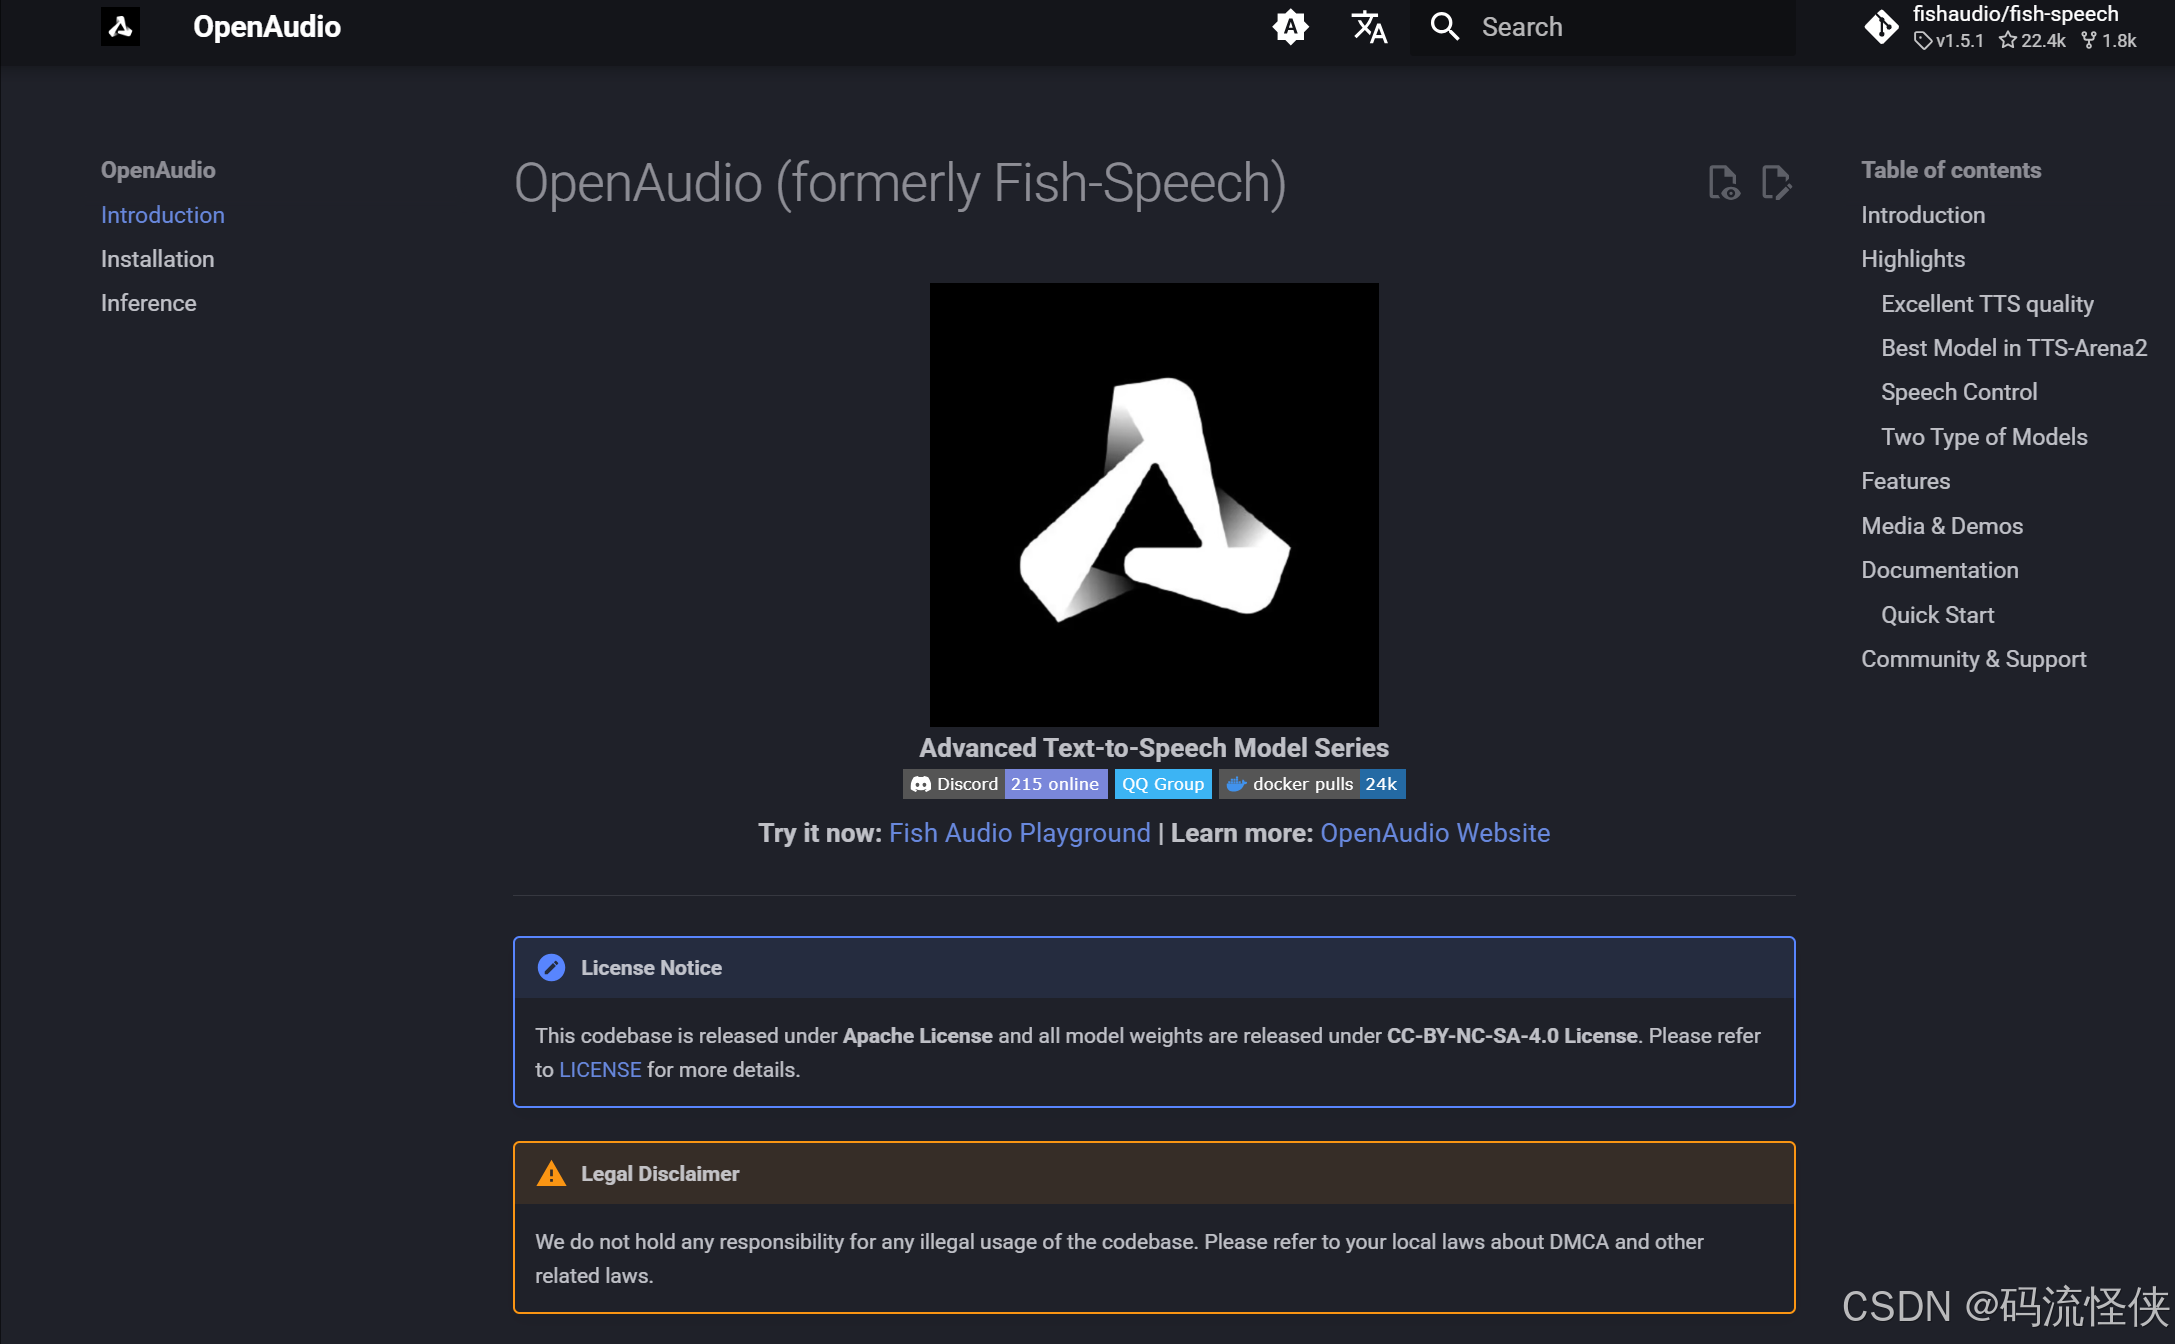Focus the Search input field
This screenshot has width=2175, height=1344.
(1603, 27)
